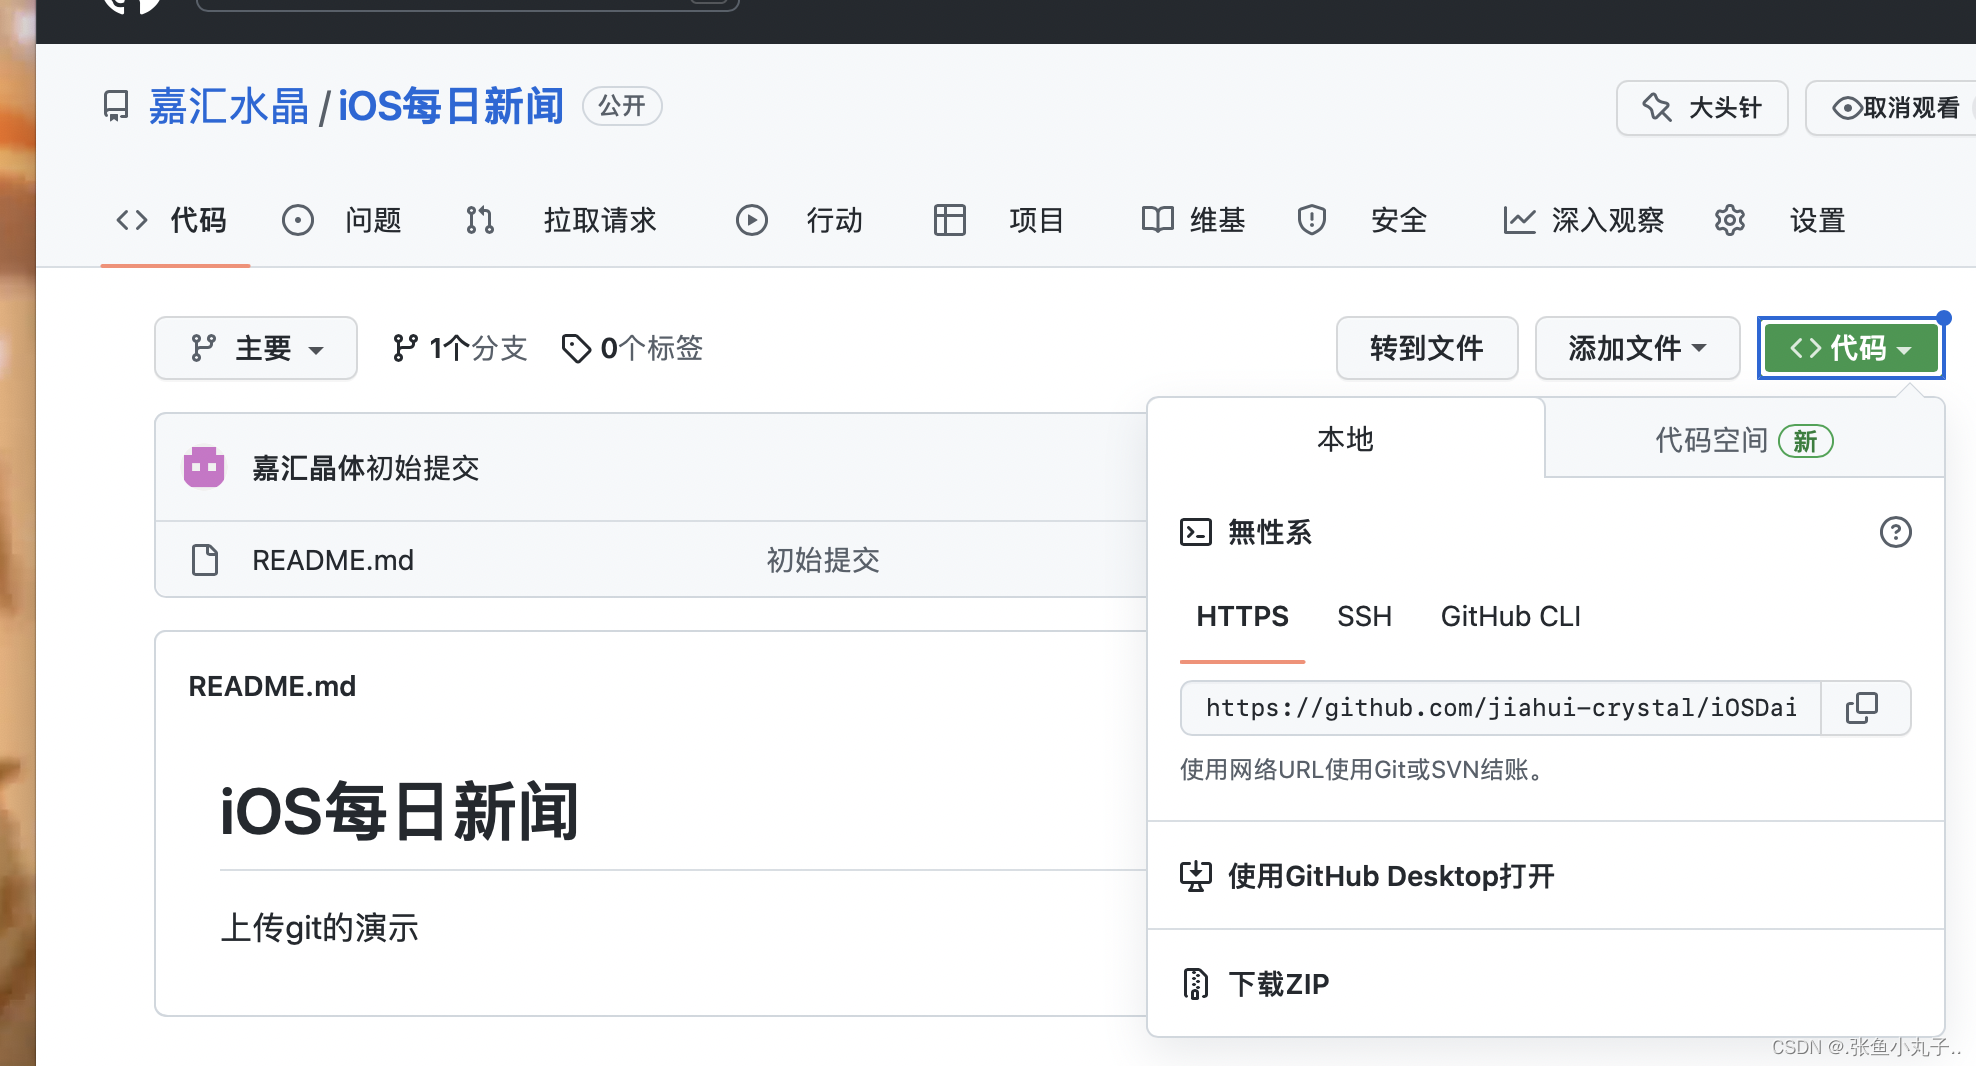Open commit 嘉汇晶体初始提交
The image size is (1976, 1066).
click(366, 468)
